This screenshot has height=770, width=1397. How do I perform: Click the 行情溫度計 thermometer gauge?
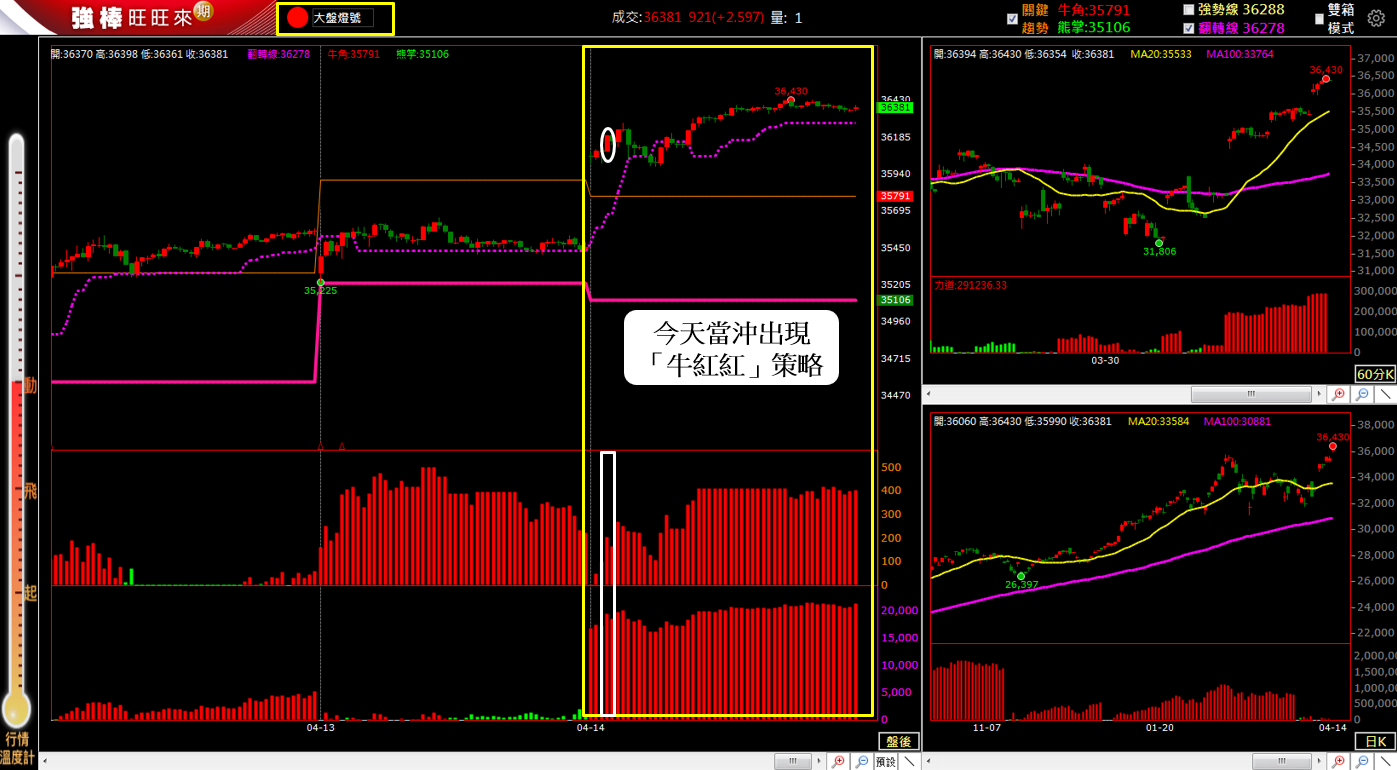[x=17, y=430]
